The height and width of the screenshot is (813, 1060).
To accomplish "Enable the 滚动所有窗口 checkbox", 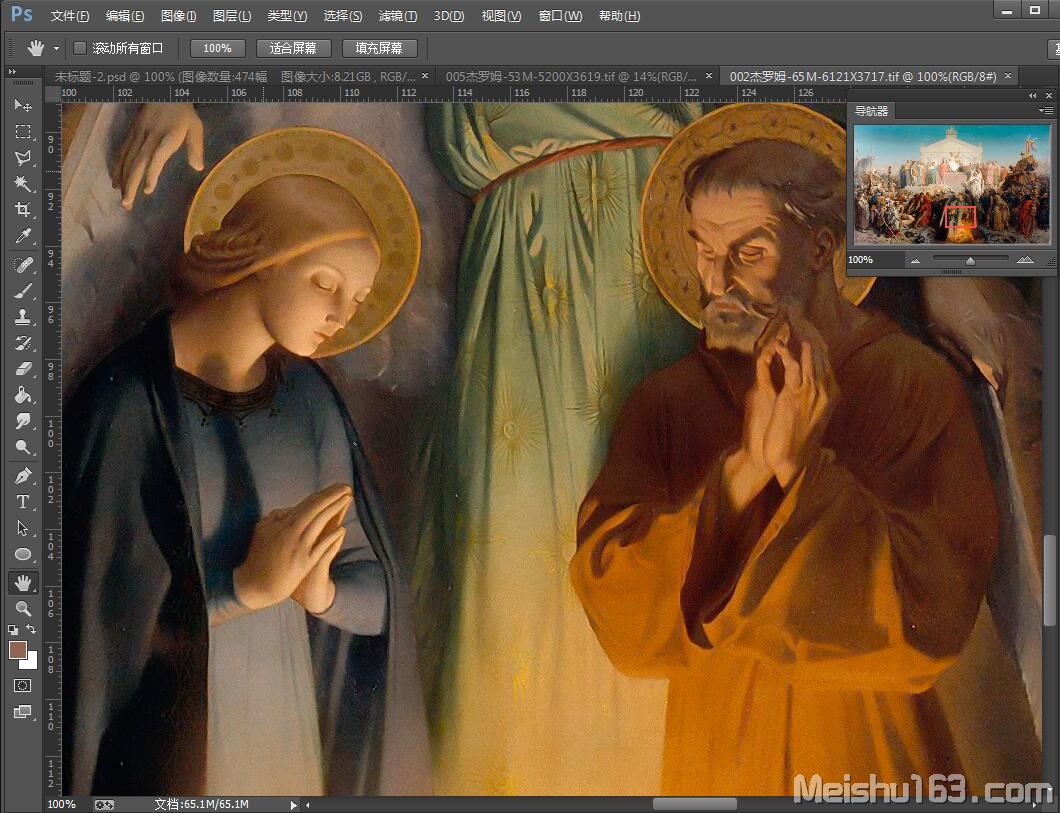I will pos(80,48).
